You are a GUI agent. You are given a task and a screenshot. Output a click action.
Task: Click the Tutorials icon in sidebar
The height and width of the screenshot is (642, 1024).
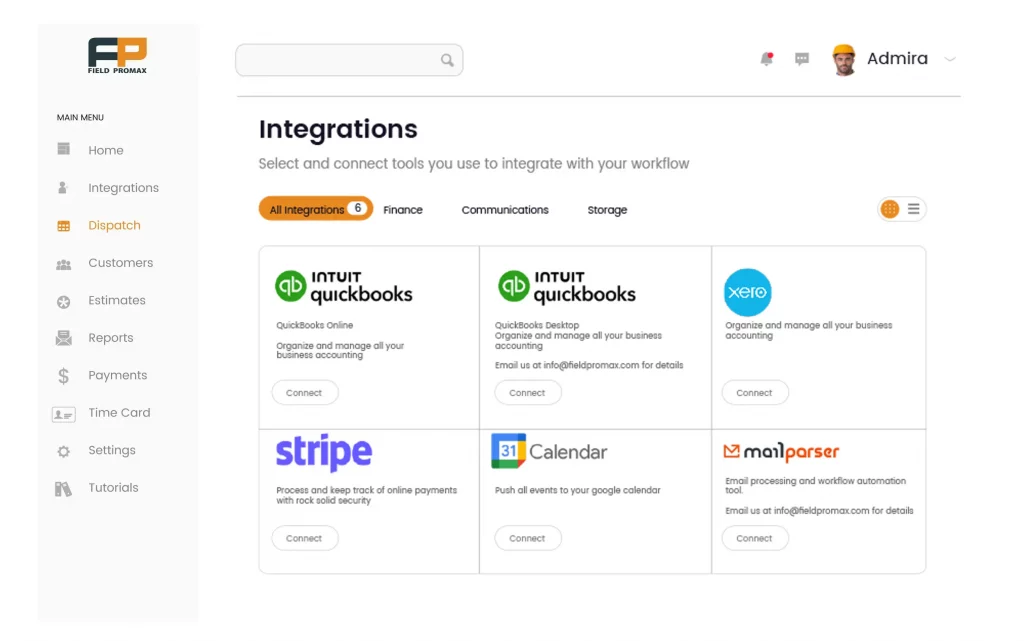point(64,488)
